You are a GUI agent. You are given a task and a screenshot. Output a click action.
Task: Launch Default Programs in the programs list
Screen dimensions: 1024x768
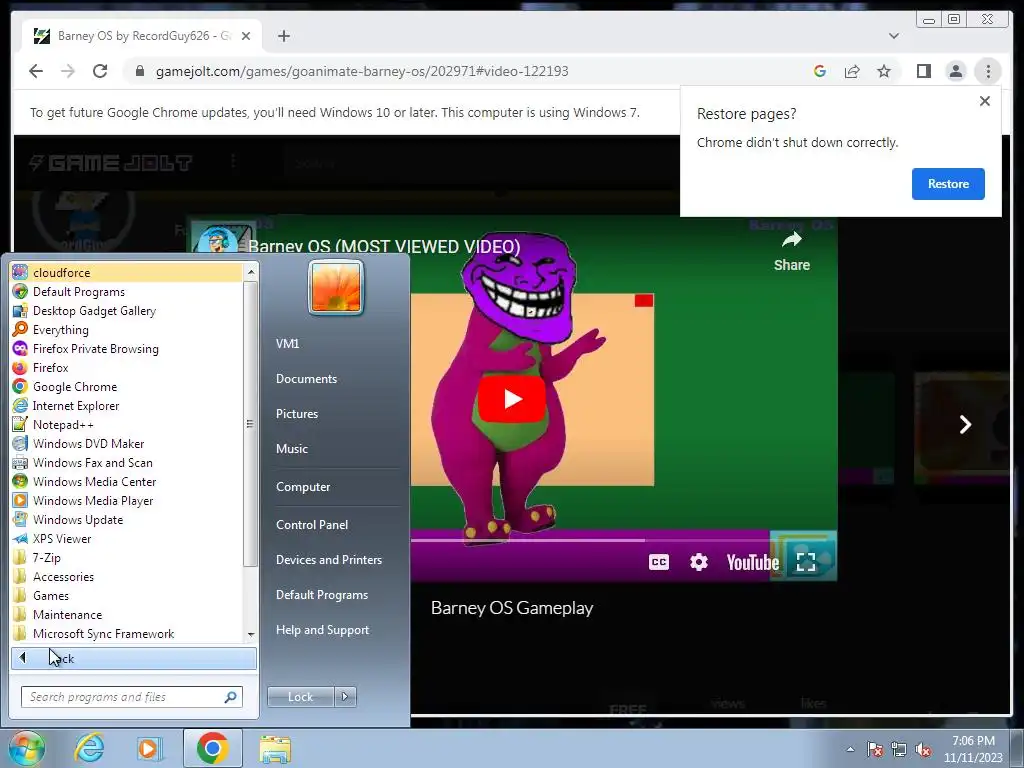pyautogui.click(x=126, y=291)
